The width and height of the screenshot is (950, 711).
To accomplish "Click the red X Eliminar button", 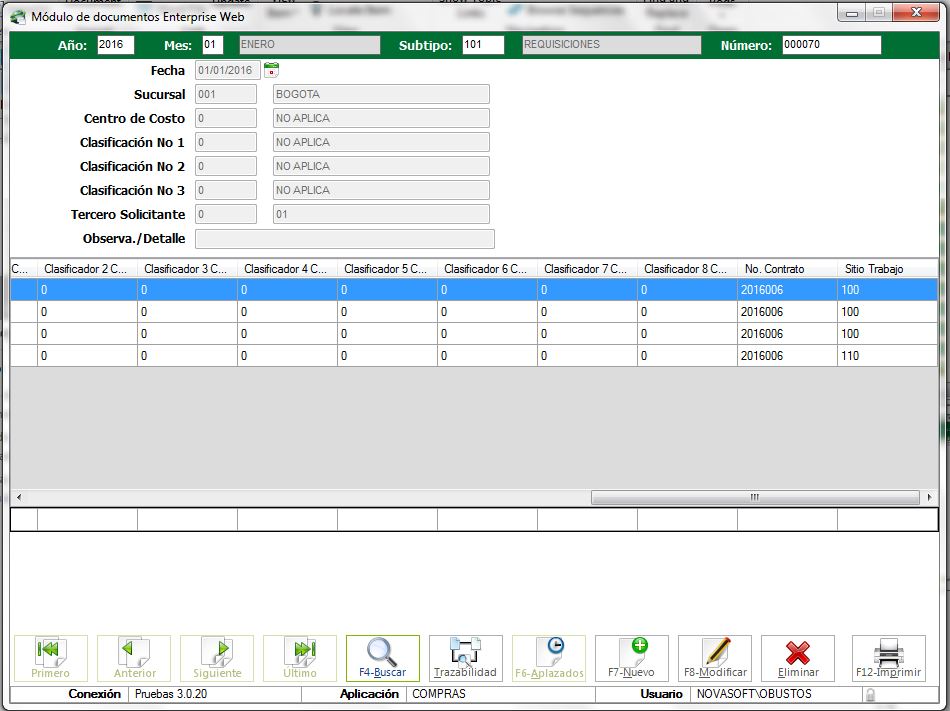I will point(797,658).
